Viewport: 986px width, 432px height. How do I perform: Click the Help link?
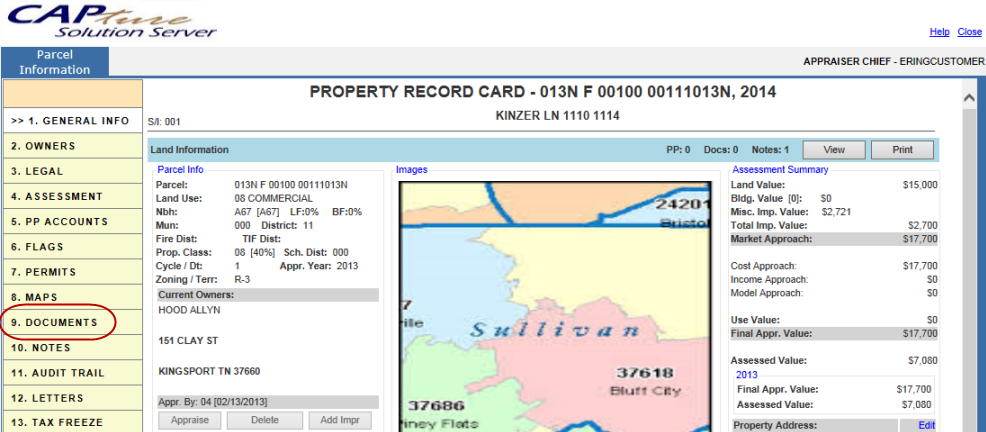click(939, 32)
